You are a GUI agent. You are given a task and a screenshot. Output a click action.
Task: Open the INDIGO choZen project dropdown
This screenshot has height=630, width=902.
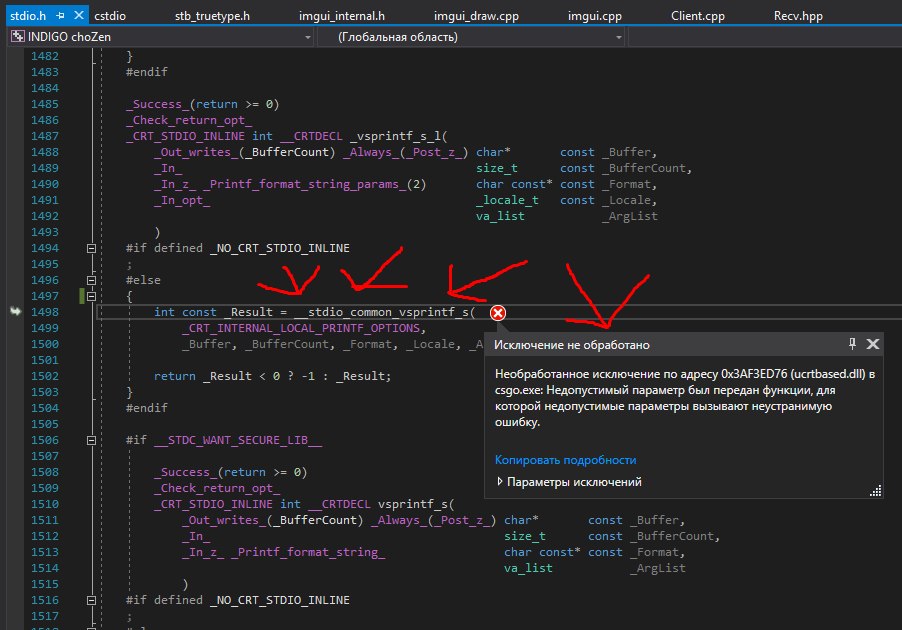pyautogui.click(x=305, y=37)
